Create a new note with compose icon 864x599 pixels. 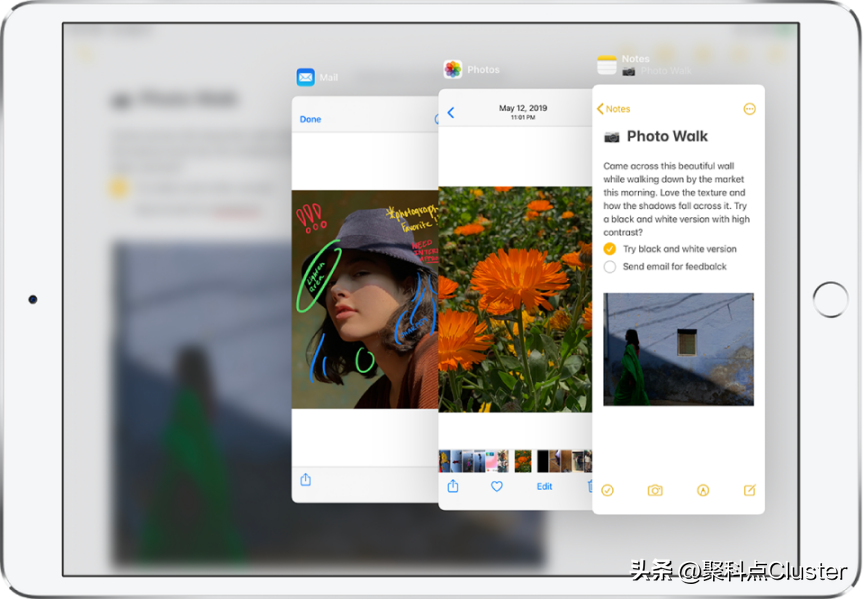pyautogui.click(x=749, y=489)
